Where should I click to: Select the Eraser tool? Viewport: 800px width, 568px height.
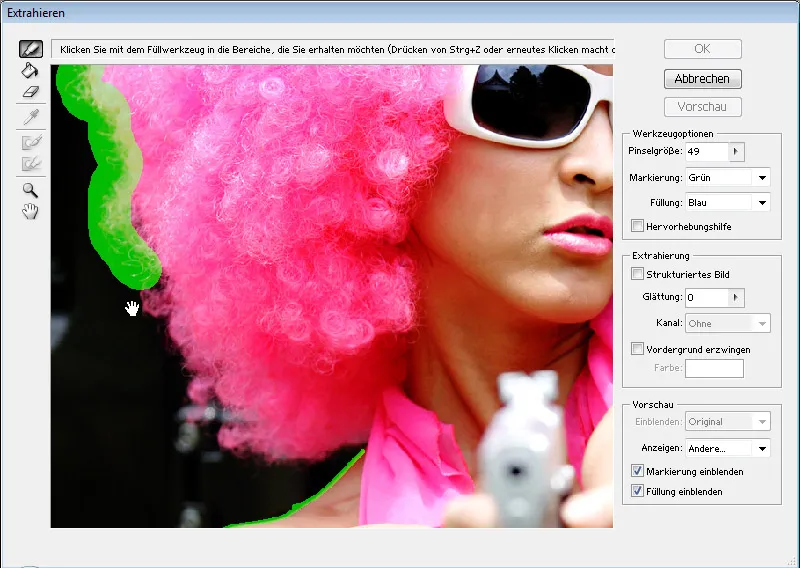tap(31, 92)
